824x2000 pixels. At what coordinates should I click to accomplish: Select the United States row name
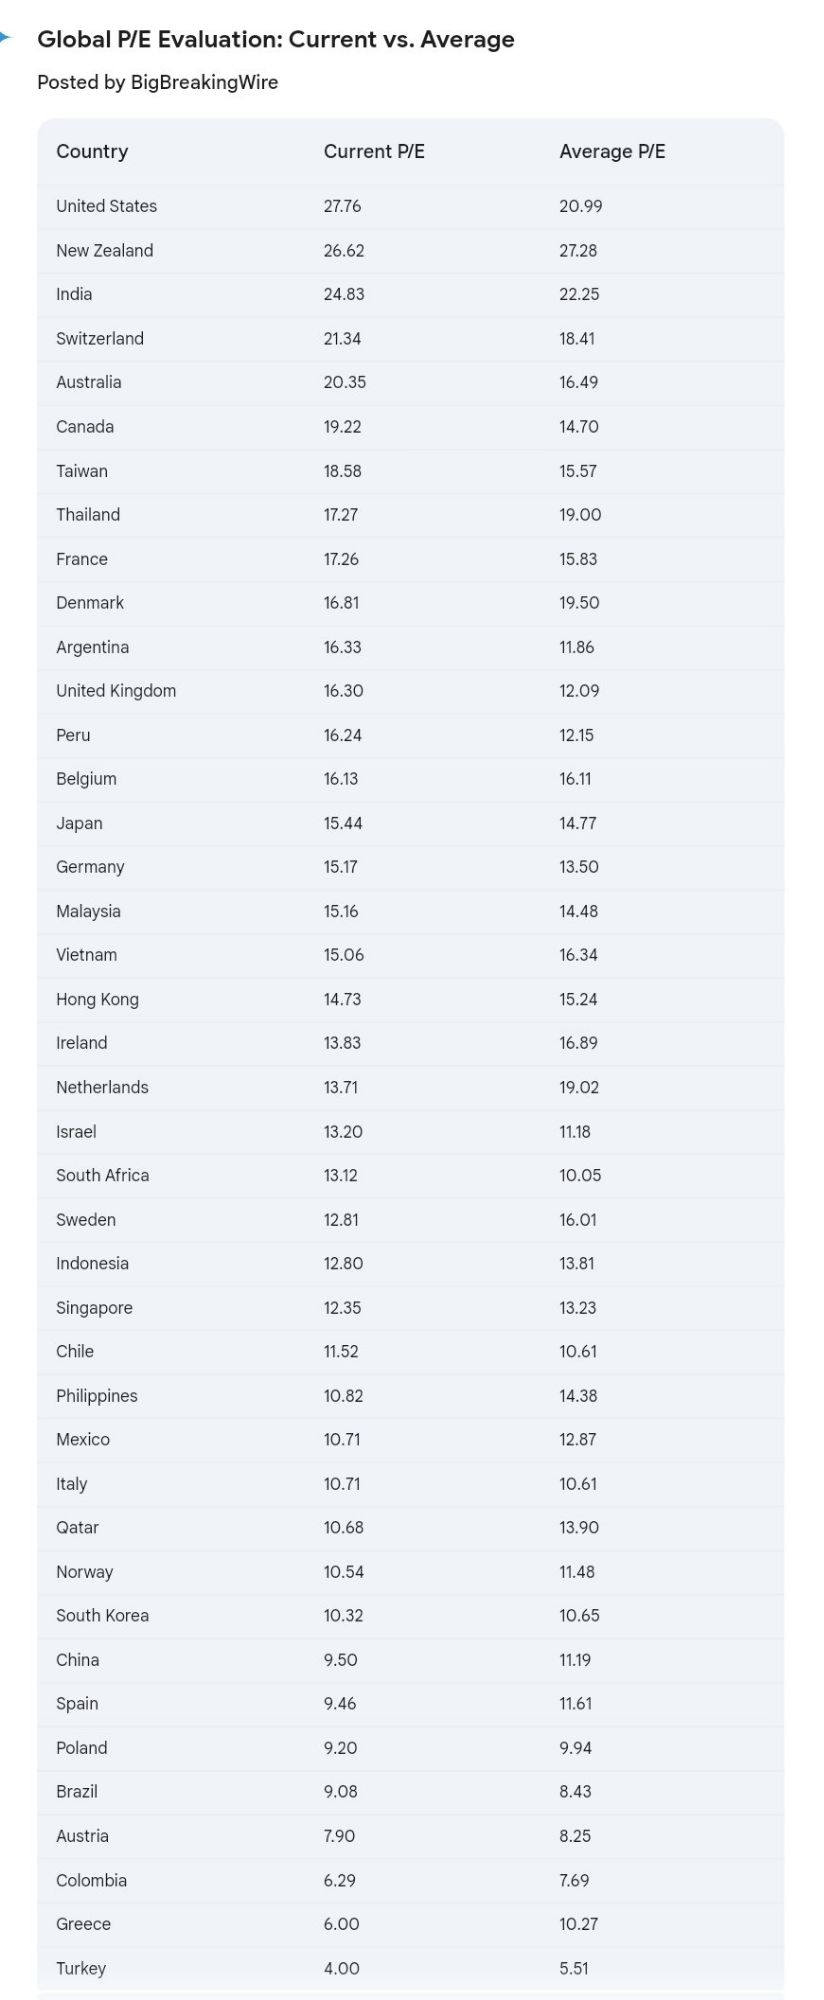[x=106, y=206]
